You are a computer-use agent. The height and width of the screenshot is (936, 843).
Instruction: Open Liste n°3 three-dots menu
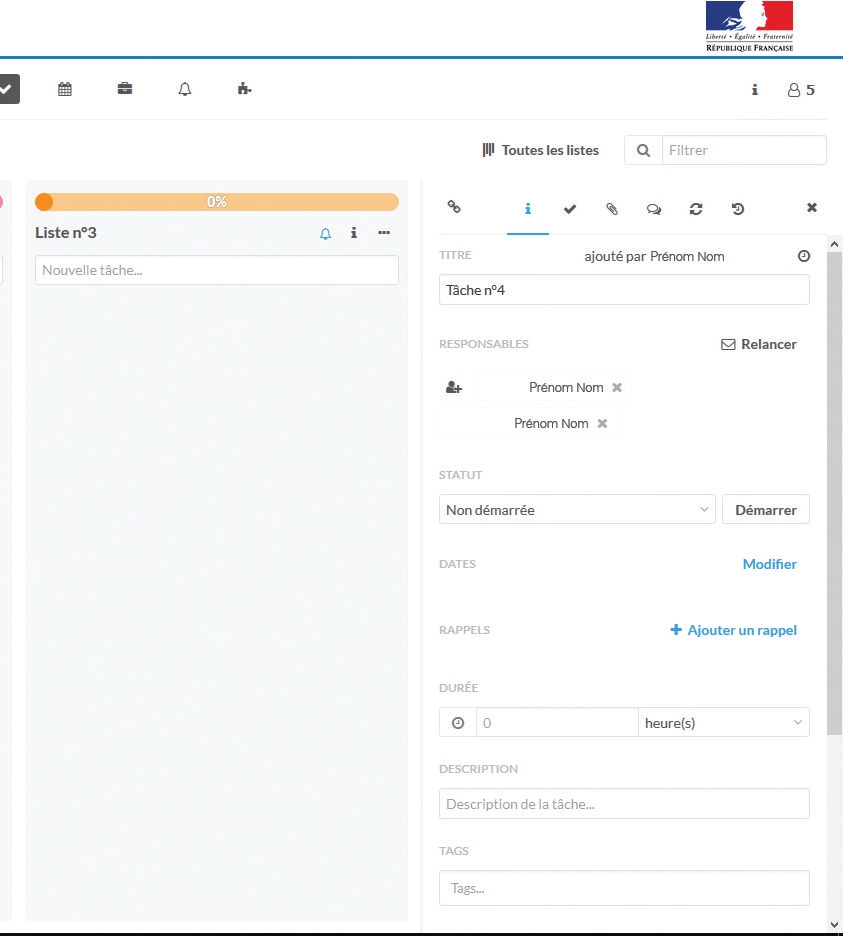[384, 233]
